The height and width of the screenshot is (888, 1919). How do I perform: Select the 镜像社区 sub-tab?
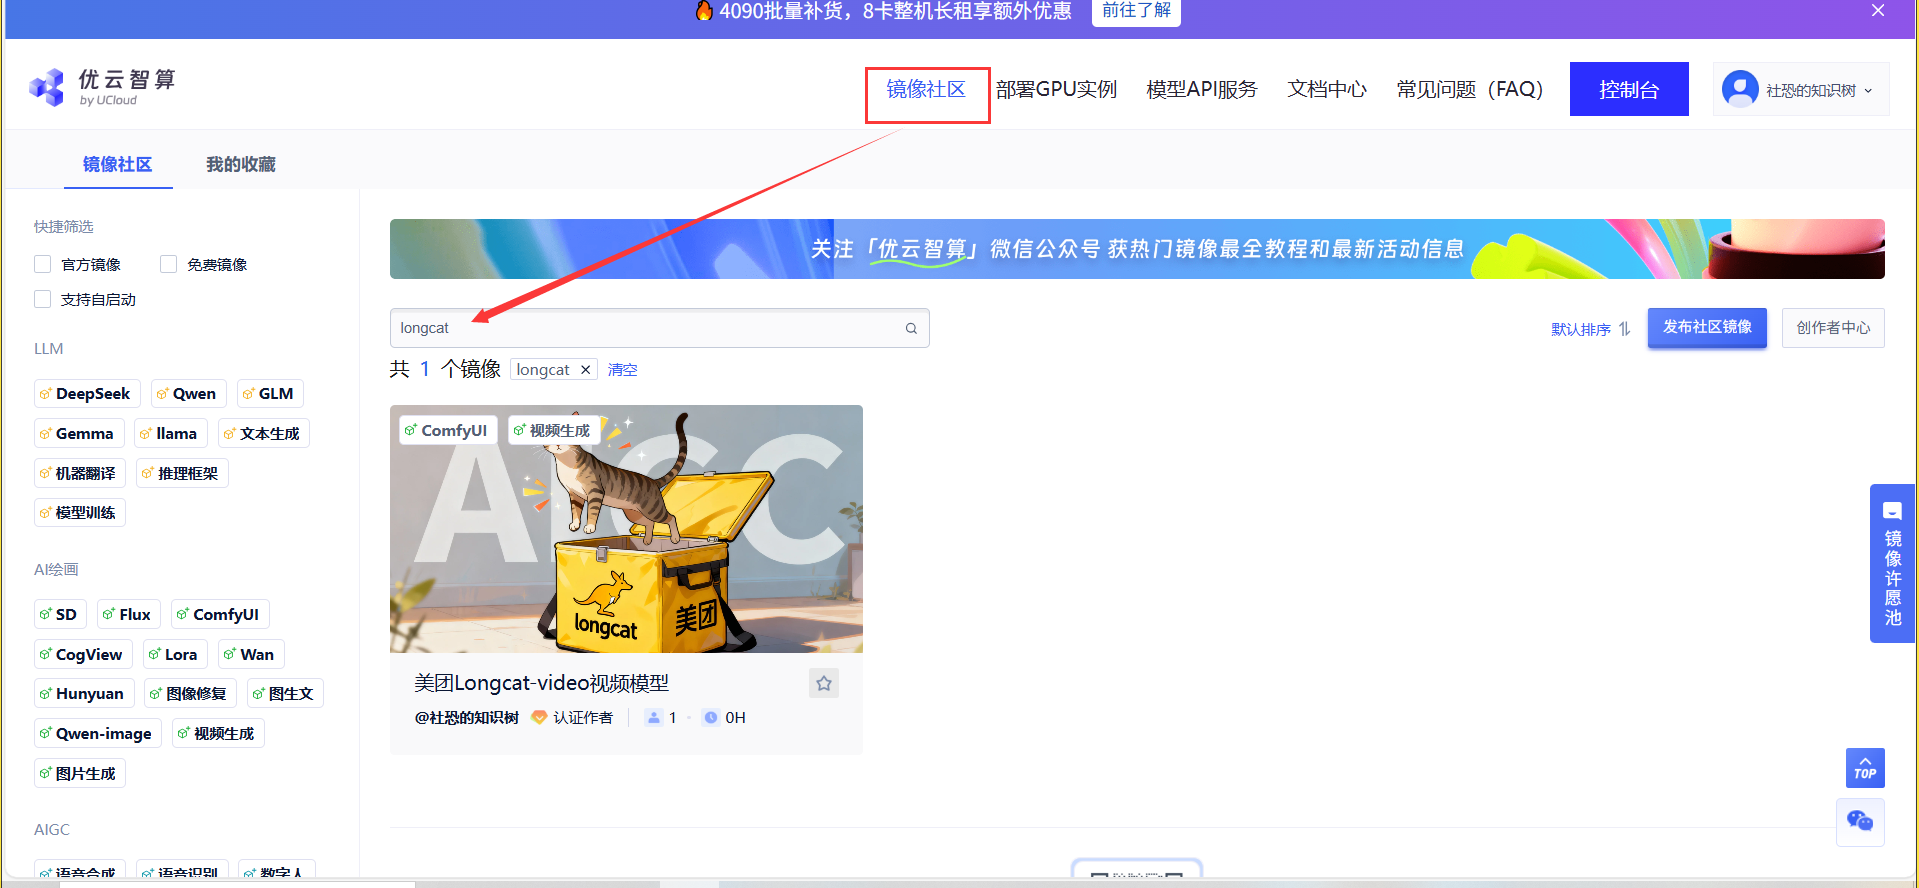[x=118, y=164]
